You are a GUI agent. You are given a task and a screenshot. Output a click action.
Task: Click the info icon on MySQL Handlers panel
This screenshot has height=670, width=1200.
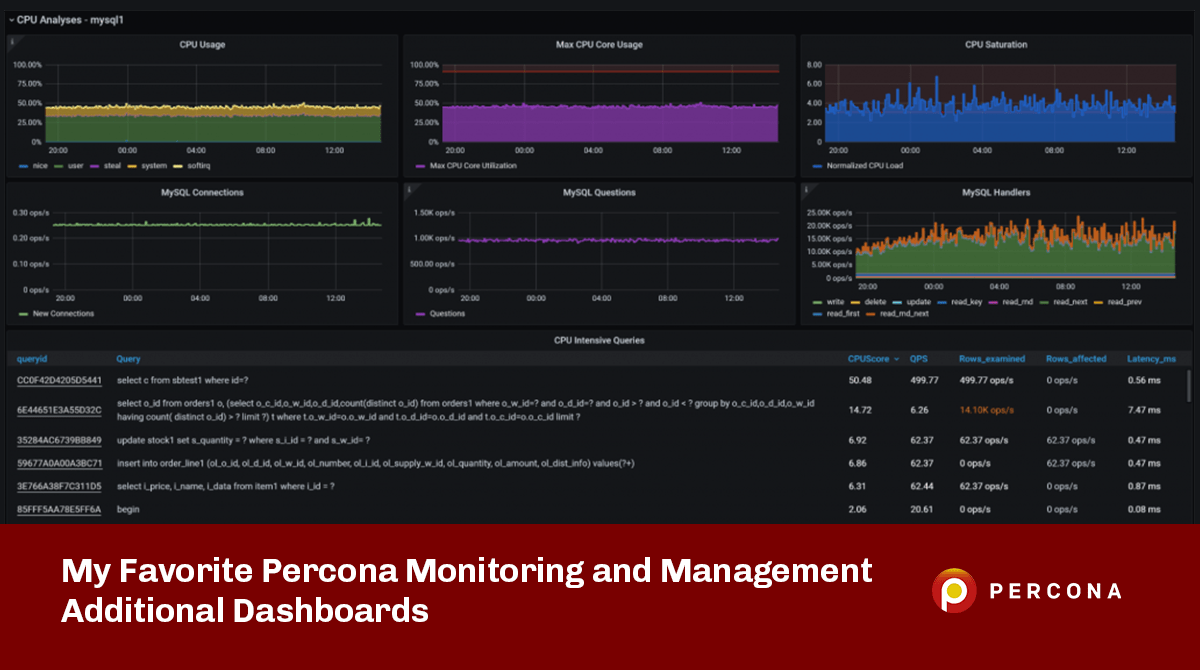pos(805,187)
